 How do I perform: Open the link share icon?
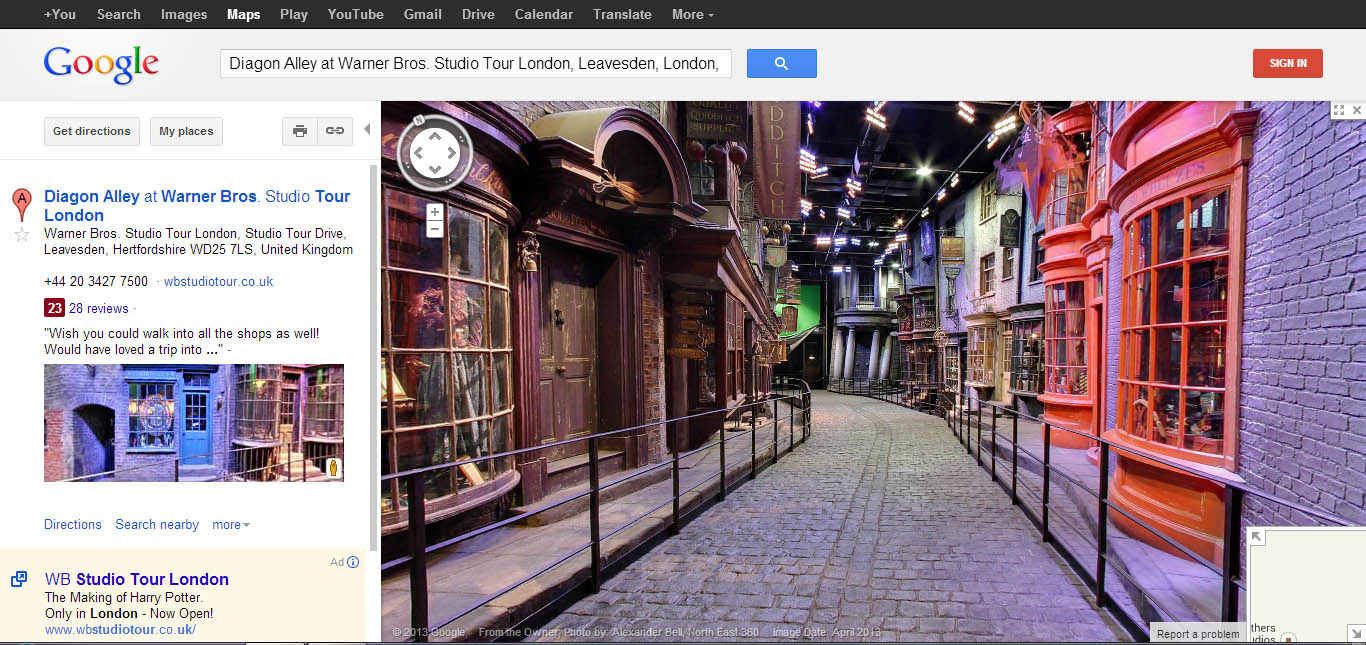click(x=335, y=131)
